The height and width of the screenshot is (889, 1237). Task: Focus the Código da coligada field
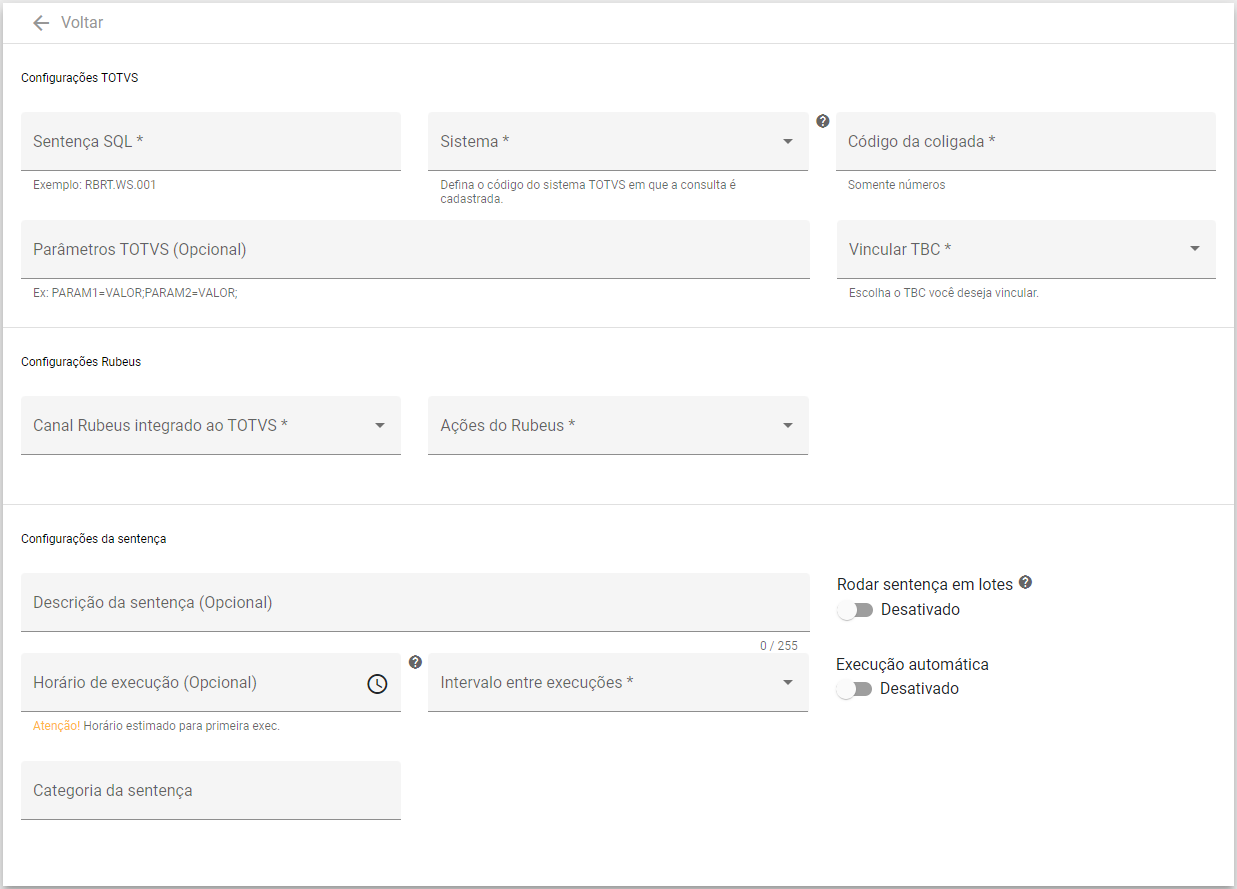tap(1026, 141)
